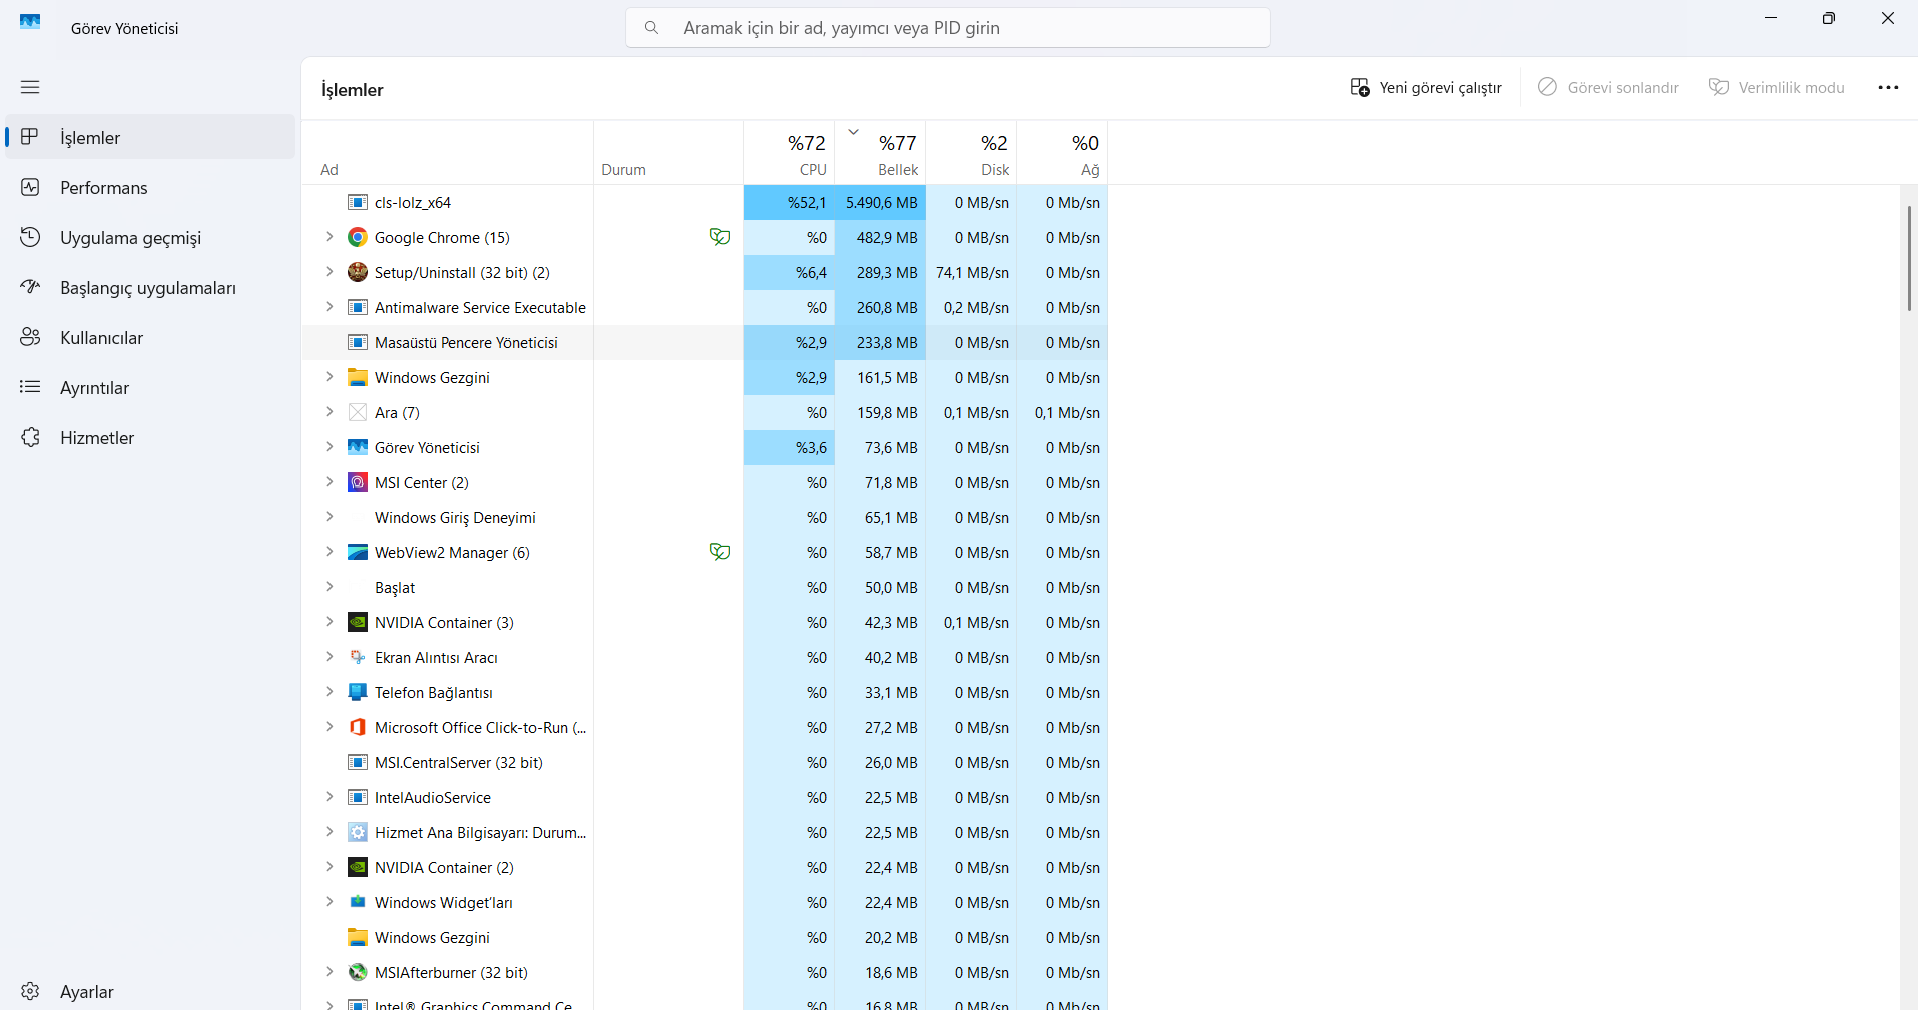Click the Windows Widget'ları icon
The width and height of the screenshot is (1918, 1010).
pyautogui.click(x=357, y=902)
